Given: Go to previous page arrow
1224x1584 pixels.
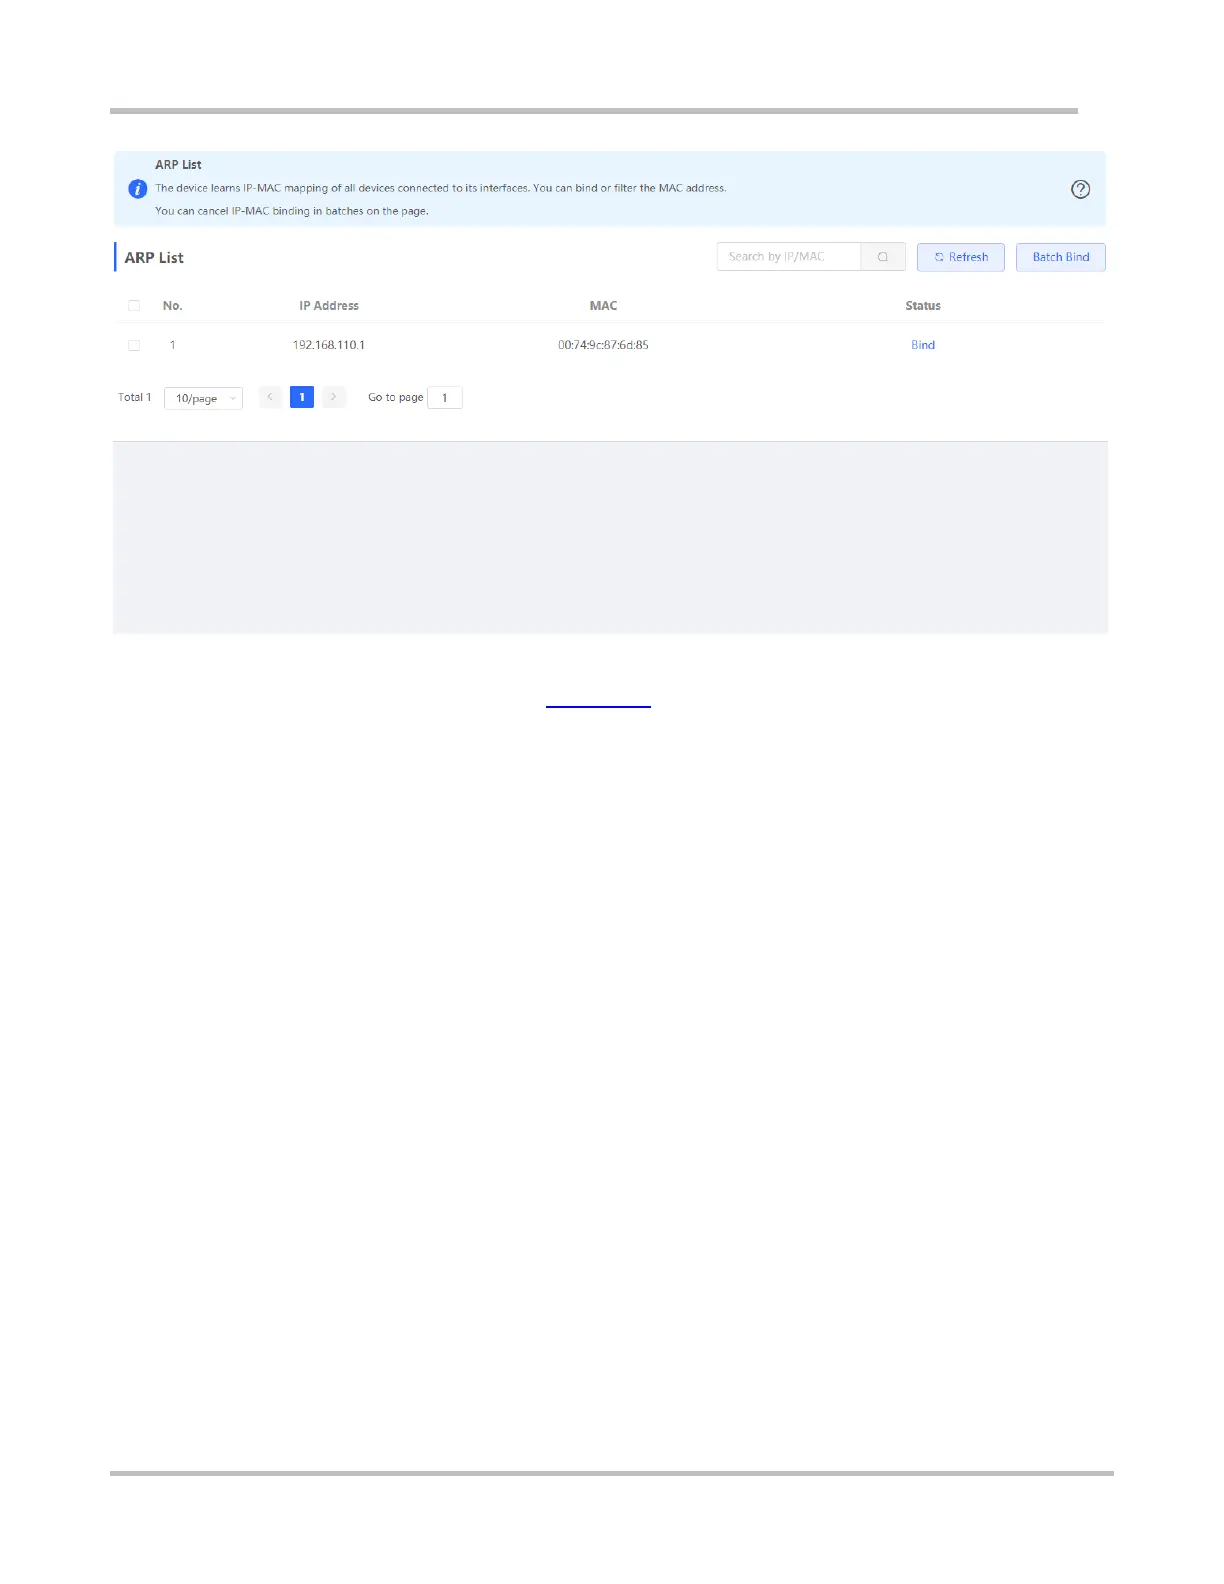Looking at the screenshot, I should click(270, 397).
